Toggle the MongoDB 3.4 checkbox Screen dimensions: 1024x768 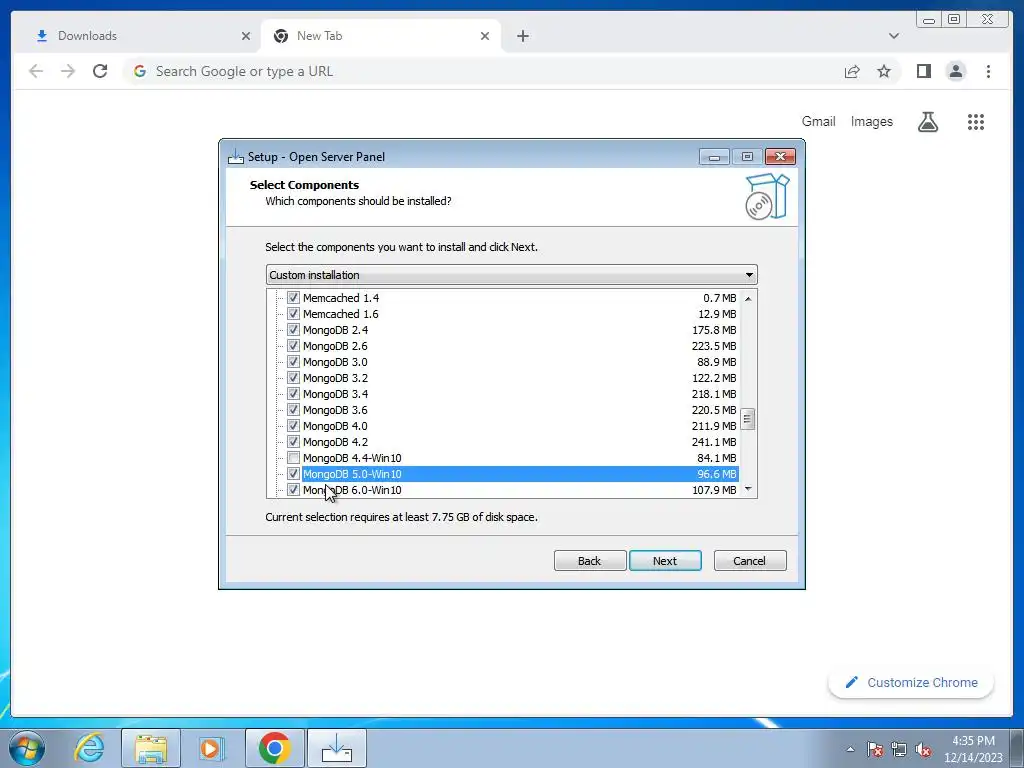point(293,394)
